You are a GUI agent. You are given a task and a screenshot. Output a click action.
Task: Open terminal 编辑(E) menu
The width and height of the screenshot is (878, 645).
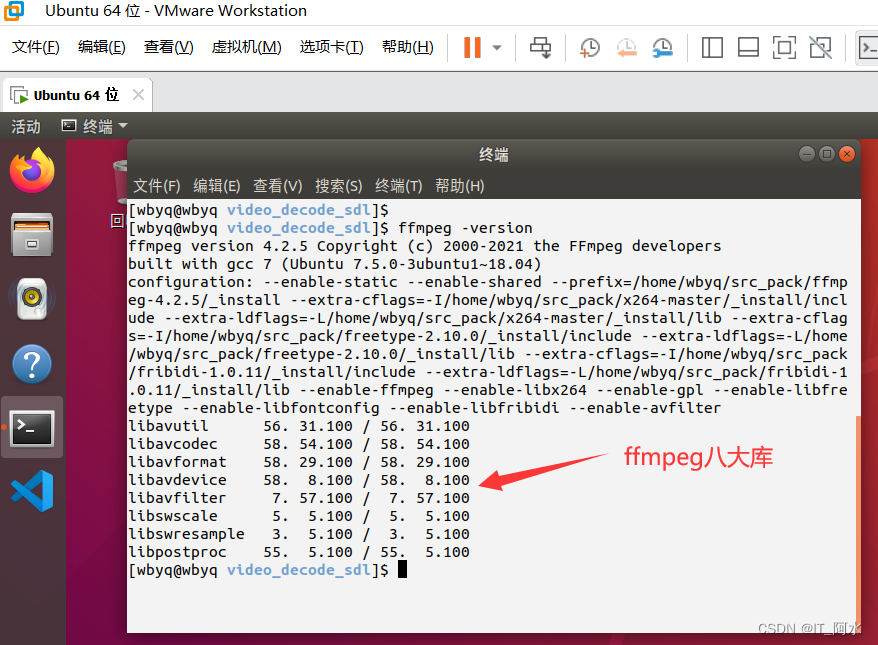pyautogui.click(x=217, y=185)
